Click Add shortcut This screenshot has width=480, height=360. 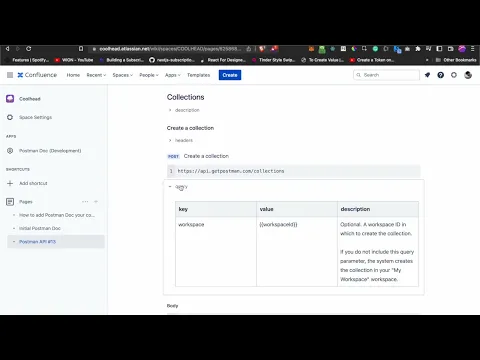point(33,183)
